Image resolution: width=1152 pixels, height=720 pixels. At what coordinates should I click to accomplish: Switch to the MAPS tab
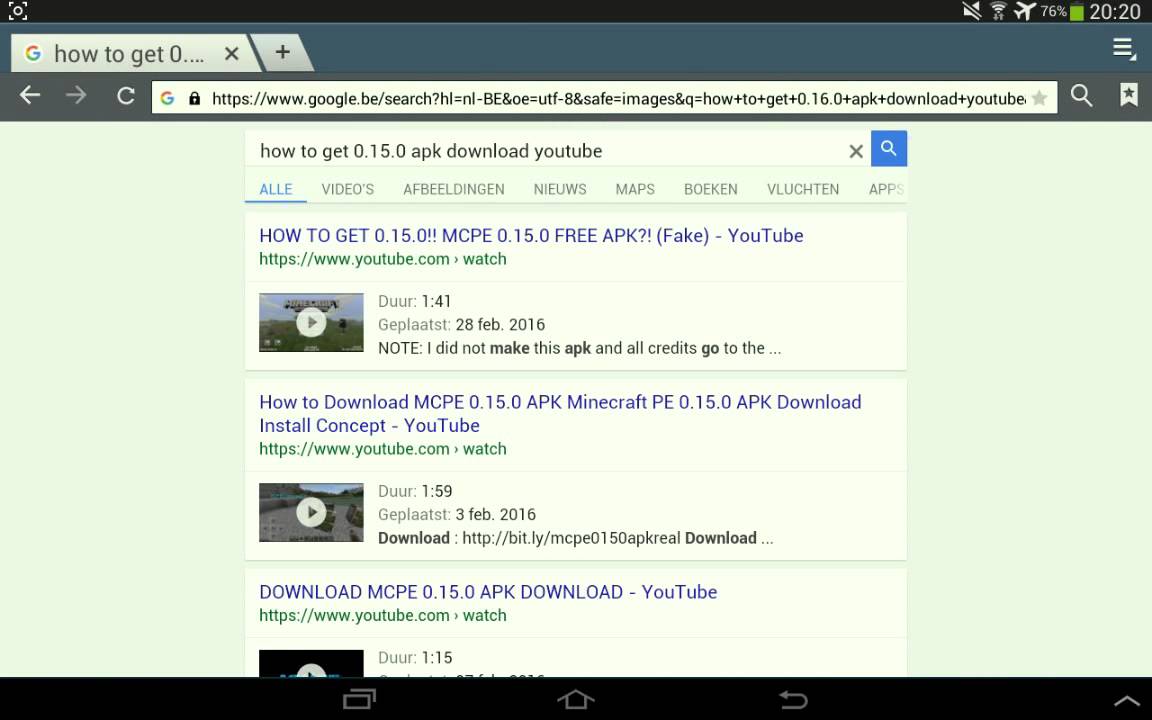[635, 190]
